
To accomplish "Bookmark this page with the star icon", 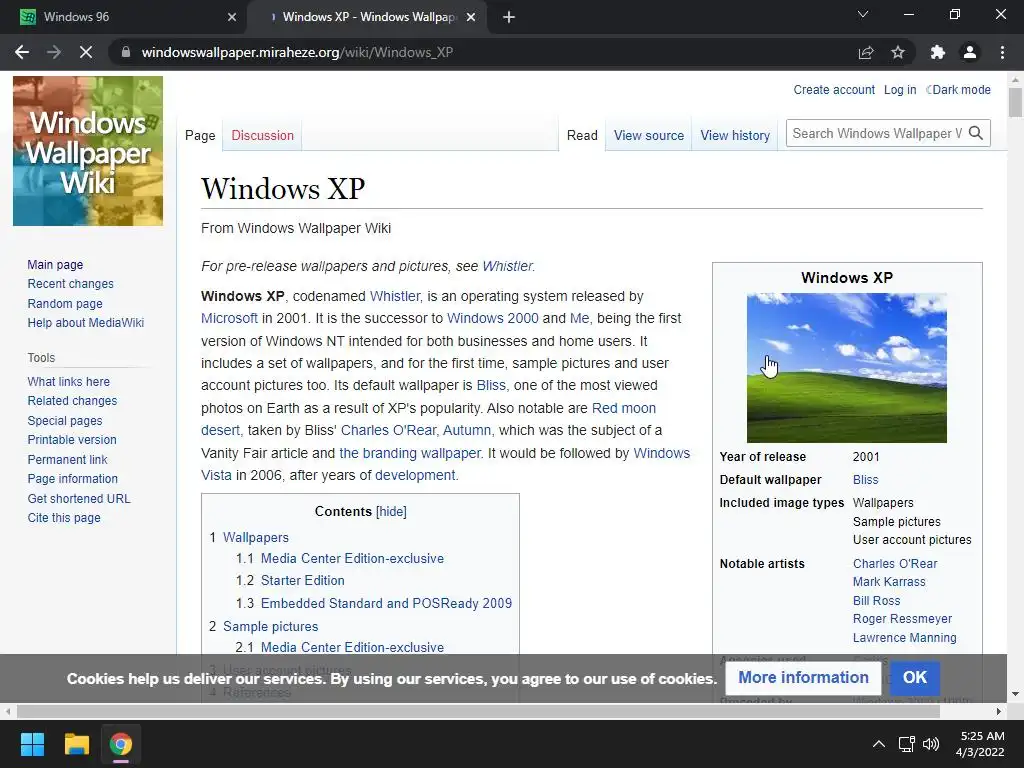I will (898, 52).
